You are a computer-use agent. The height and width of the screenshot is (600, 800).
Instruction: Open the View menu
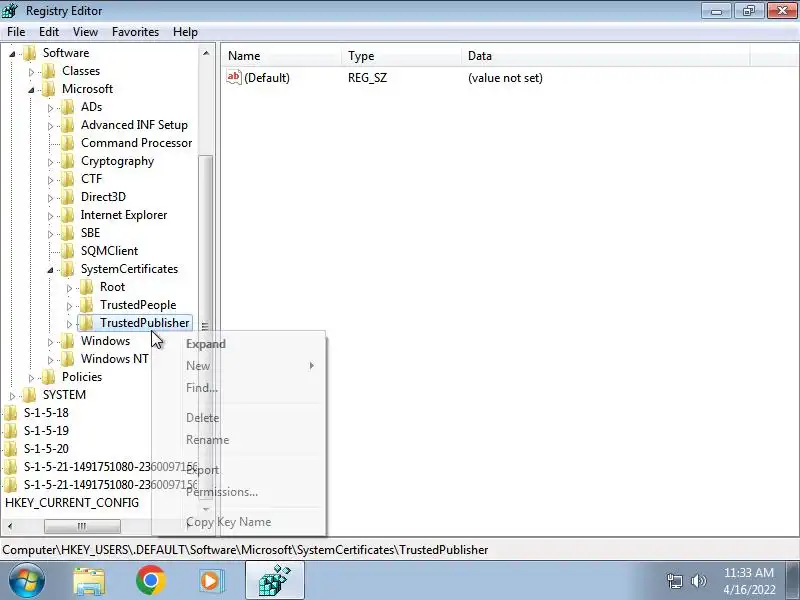[x=85, y=32]
